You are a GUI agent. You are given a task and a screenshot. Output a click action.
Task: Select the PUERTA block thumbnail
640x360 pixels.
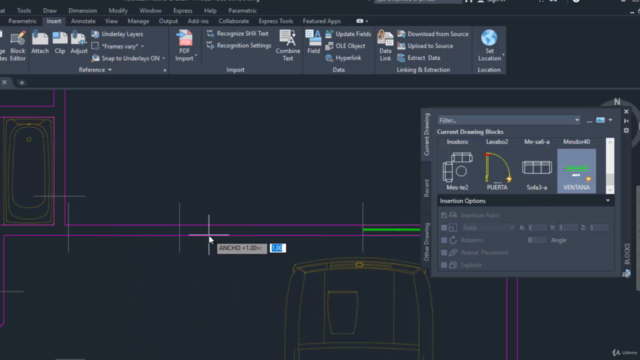click(x=497, y=171)
